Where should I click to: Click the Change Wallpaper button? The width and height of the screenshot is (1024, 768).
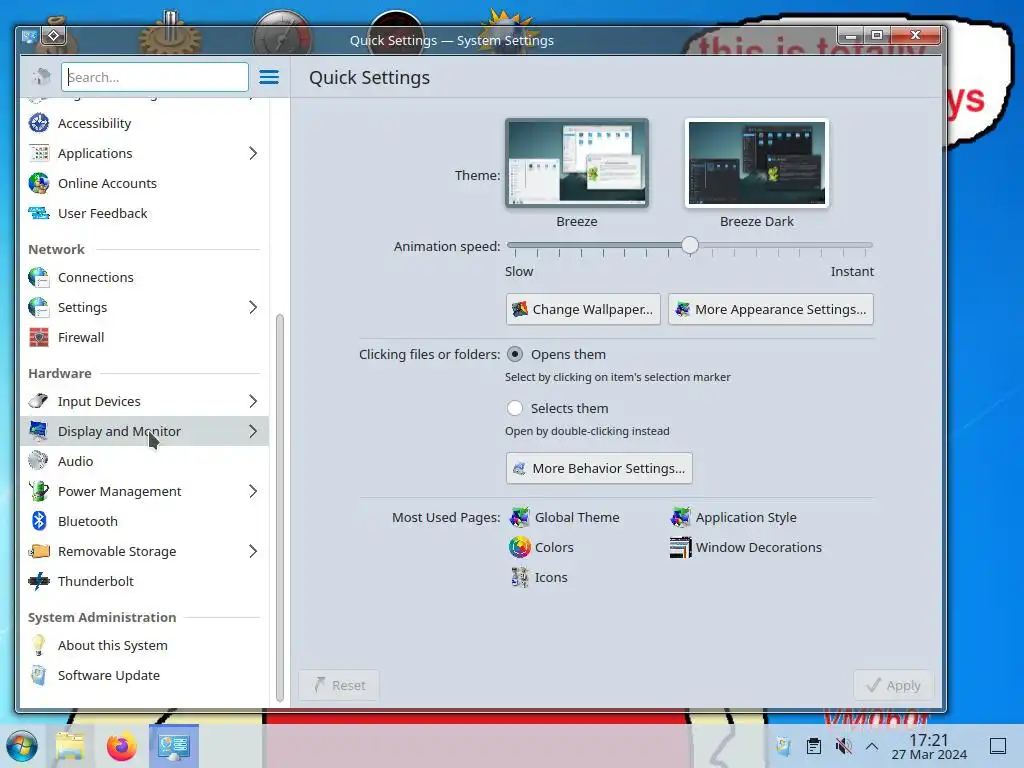click(x=583, y=309)
